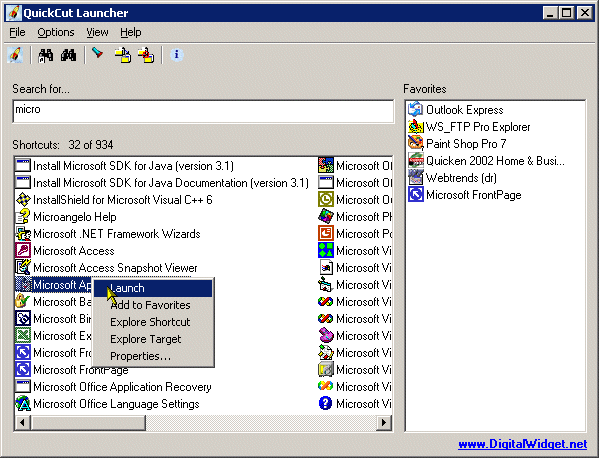Open the blue info About icon

coord(176,55)
